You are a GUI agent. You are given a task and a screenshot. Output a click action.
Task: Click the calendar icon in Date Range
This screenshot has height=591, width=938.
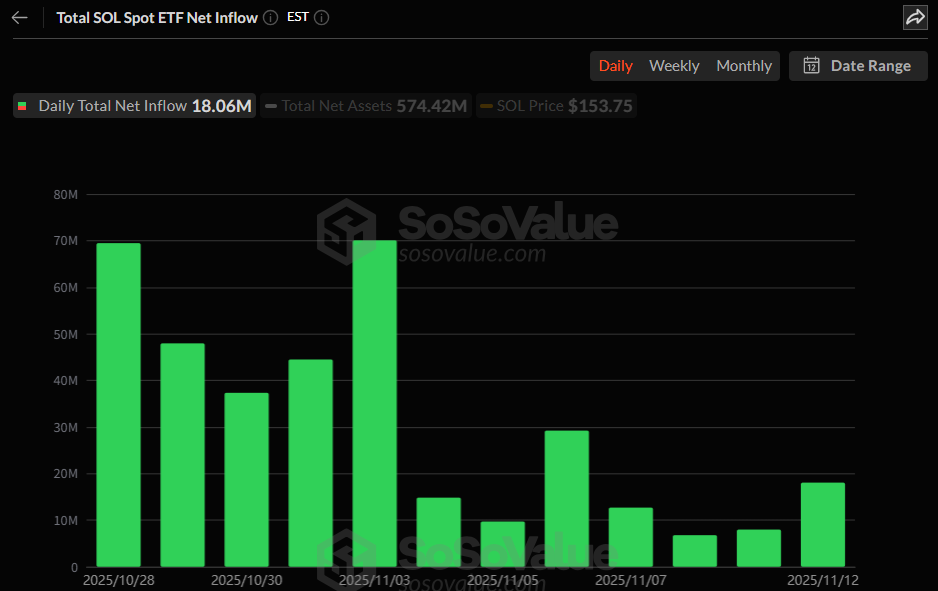tap(812, 66)
